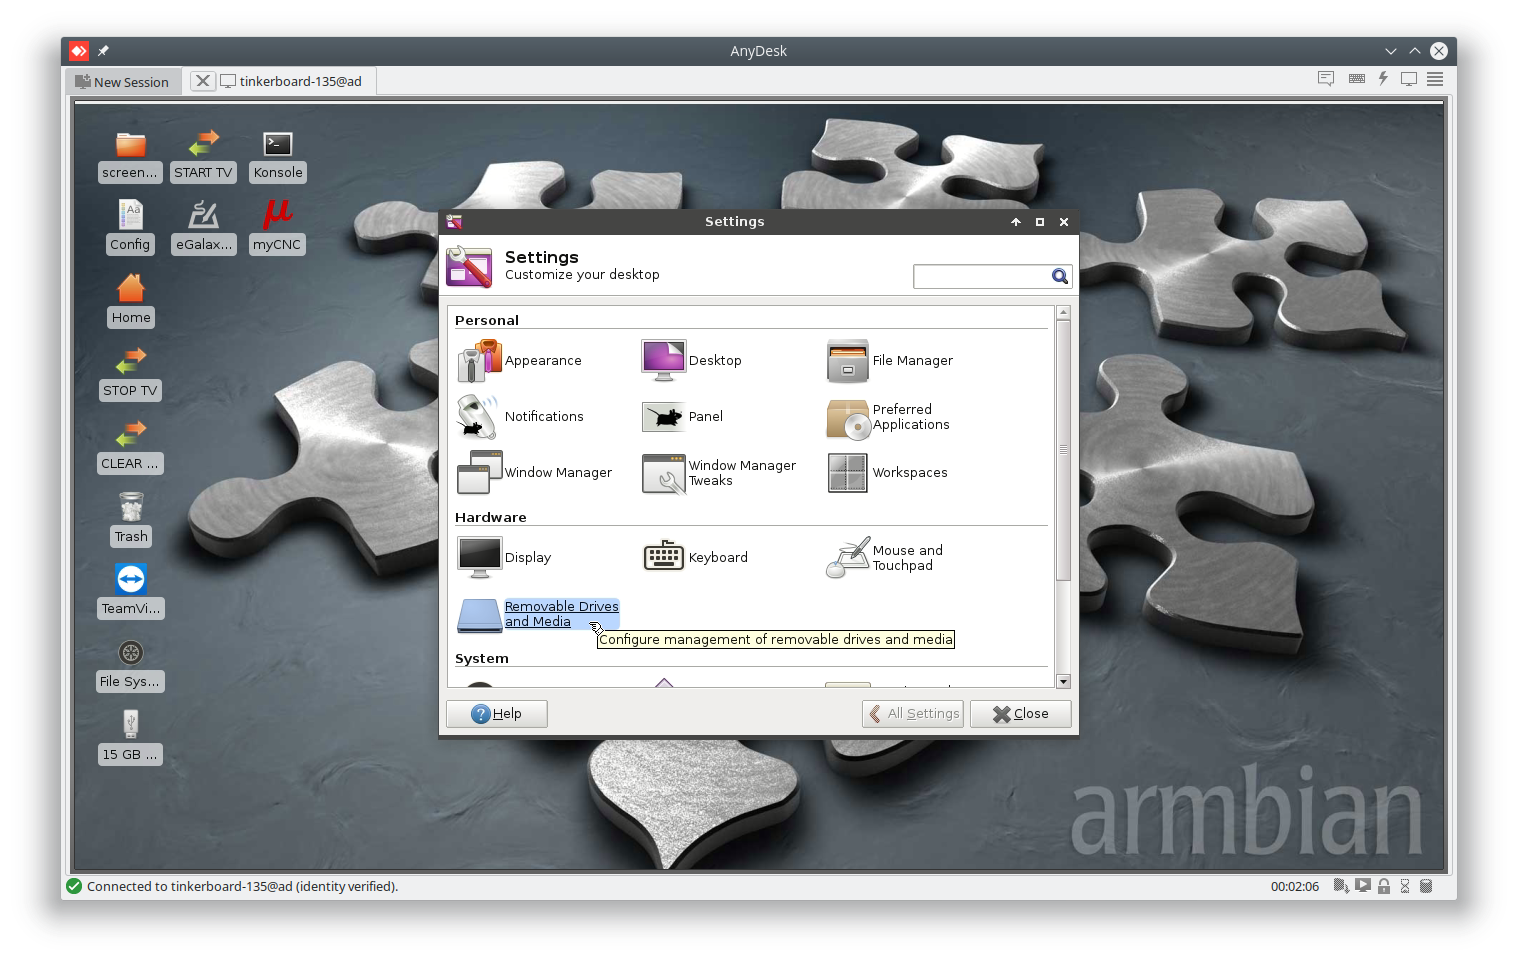Open AnyDesk display settings icon
The image size is (1518, 961).
(x=1409, y=79)
